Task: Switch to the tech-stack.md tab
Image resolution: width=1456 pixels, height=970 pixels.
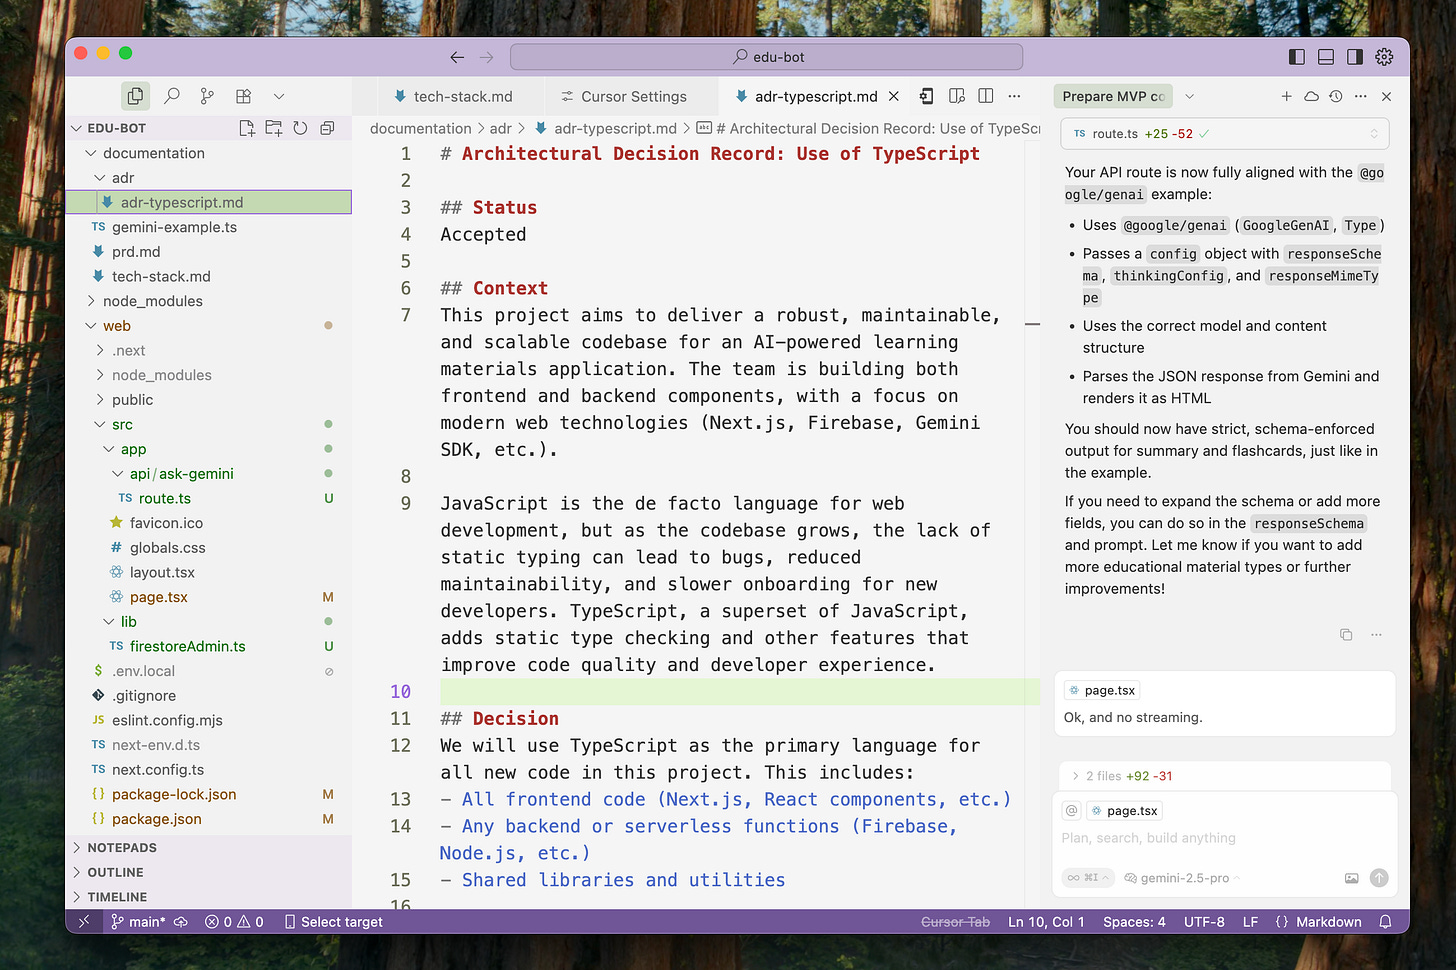Action: 453,96
